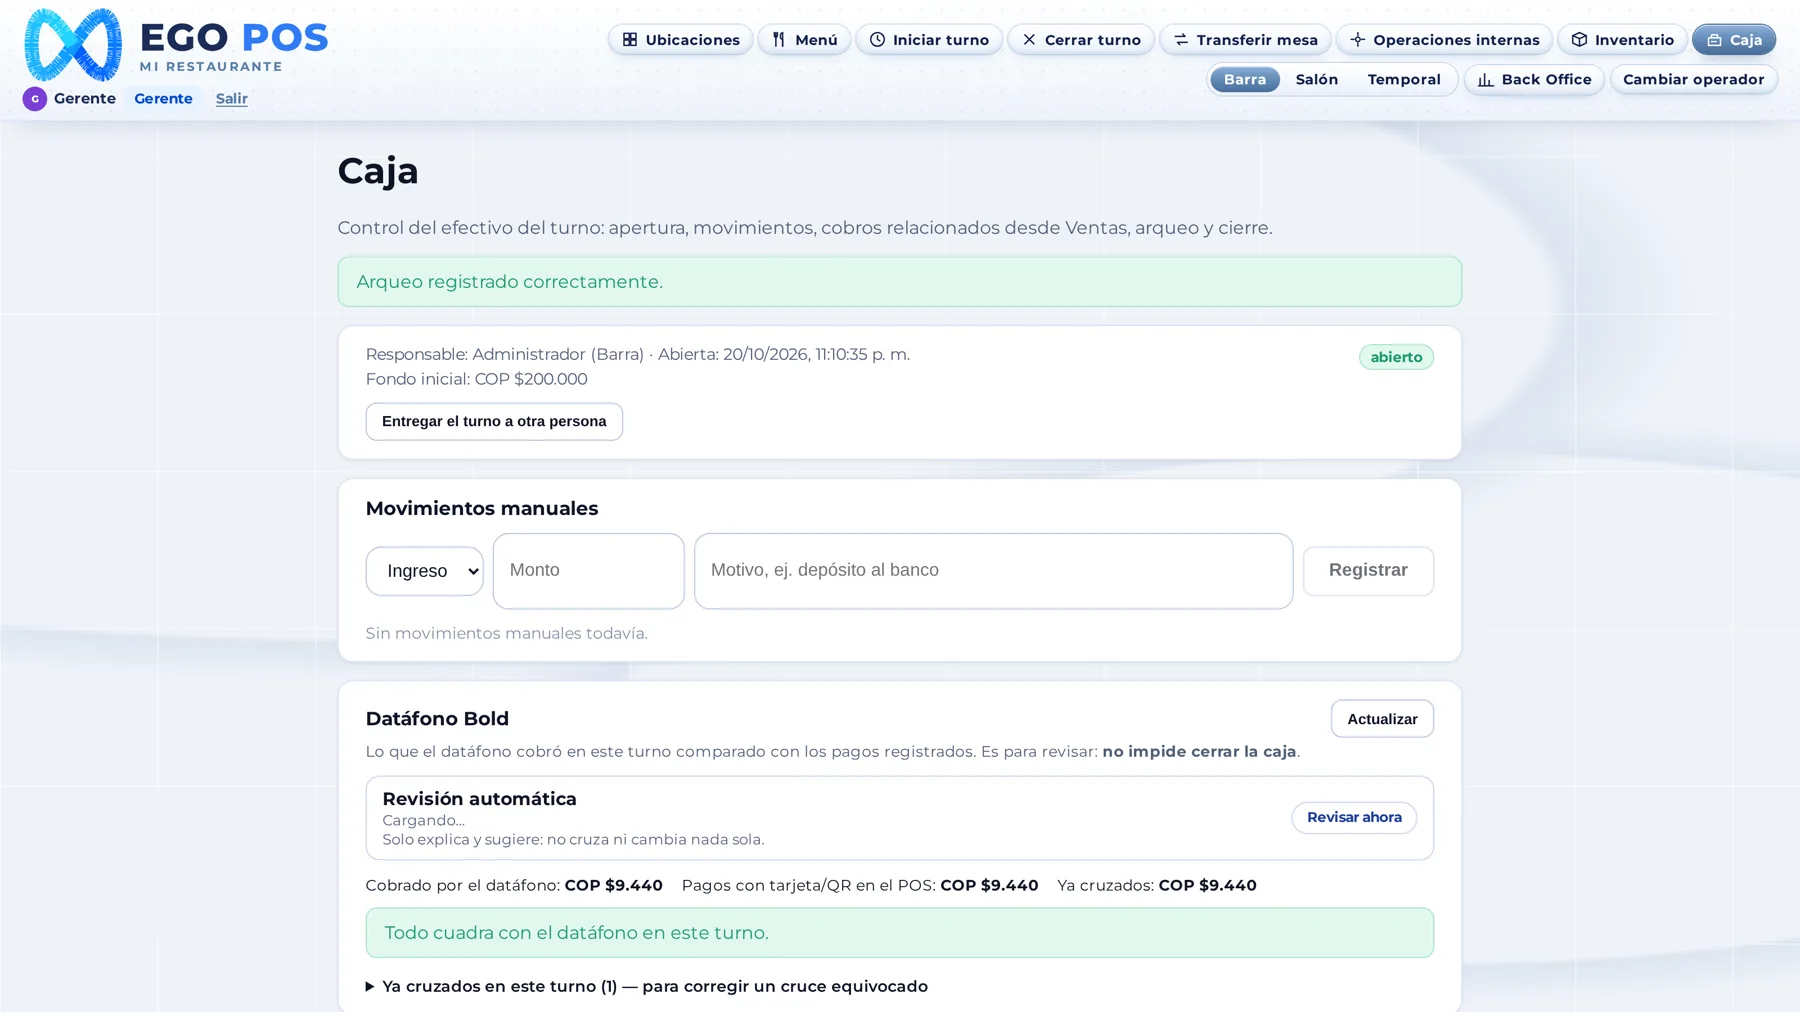Viewport: 1800px width, 1012px height.
Task: Click the Arqueo registrado correctamente message
Action: click(x=900, y=282)
